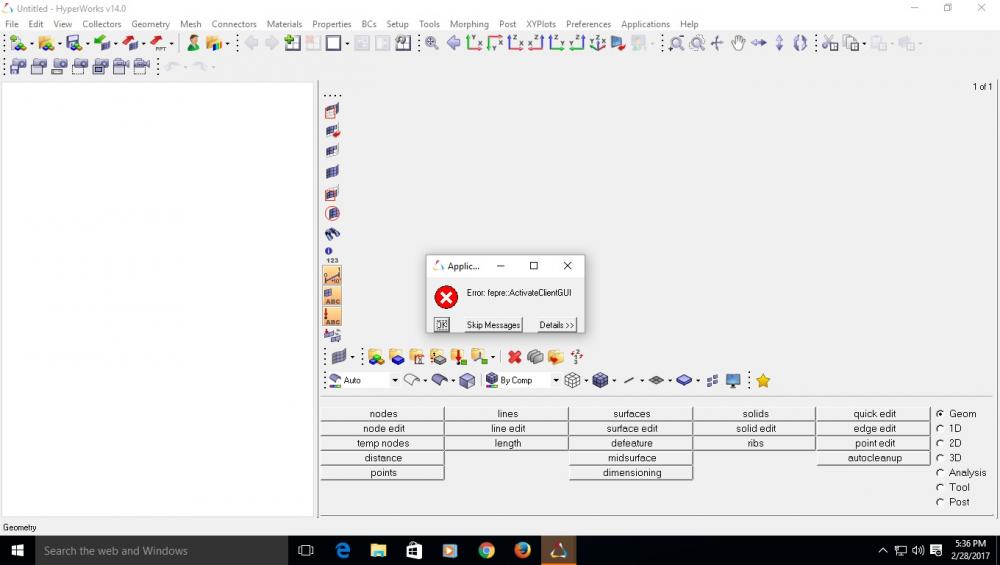Open File Explorer from the taskbar
Image resolution: width=1000 pixels, height=565 pixels.
pos(379,550)
